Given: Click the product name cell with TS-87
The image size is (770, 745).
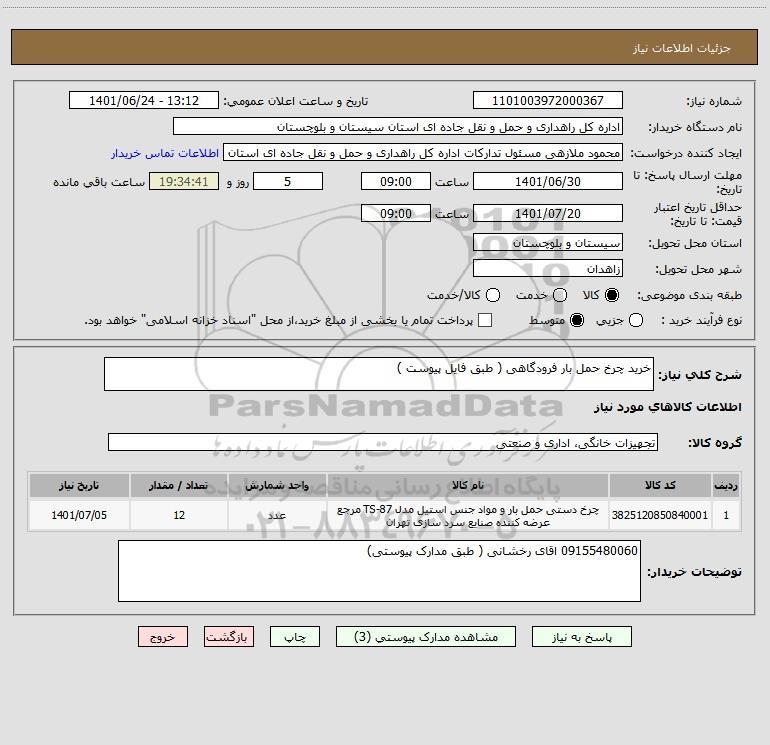Looking at the screenshot, I should click(x=468, y=515).
